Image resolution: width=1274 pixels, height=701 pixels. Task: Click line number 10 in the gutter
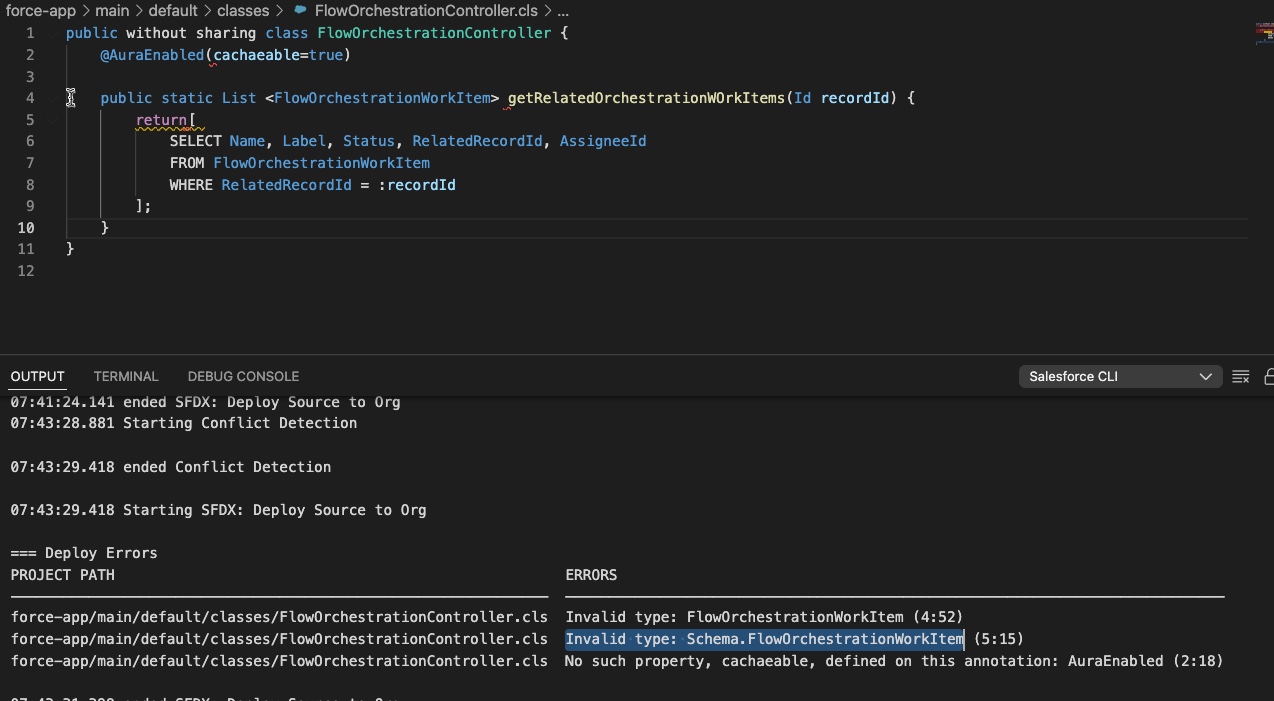tap(26, 228)
